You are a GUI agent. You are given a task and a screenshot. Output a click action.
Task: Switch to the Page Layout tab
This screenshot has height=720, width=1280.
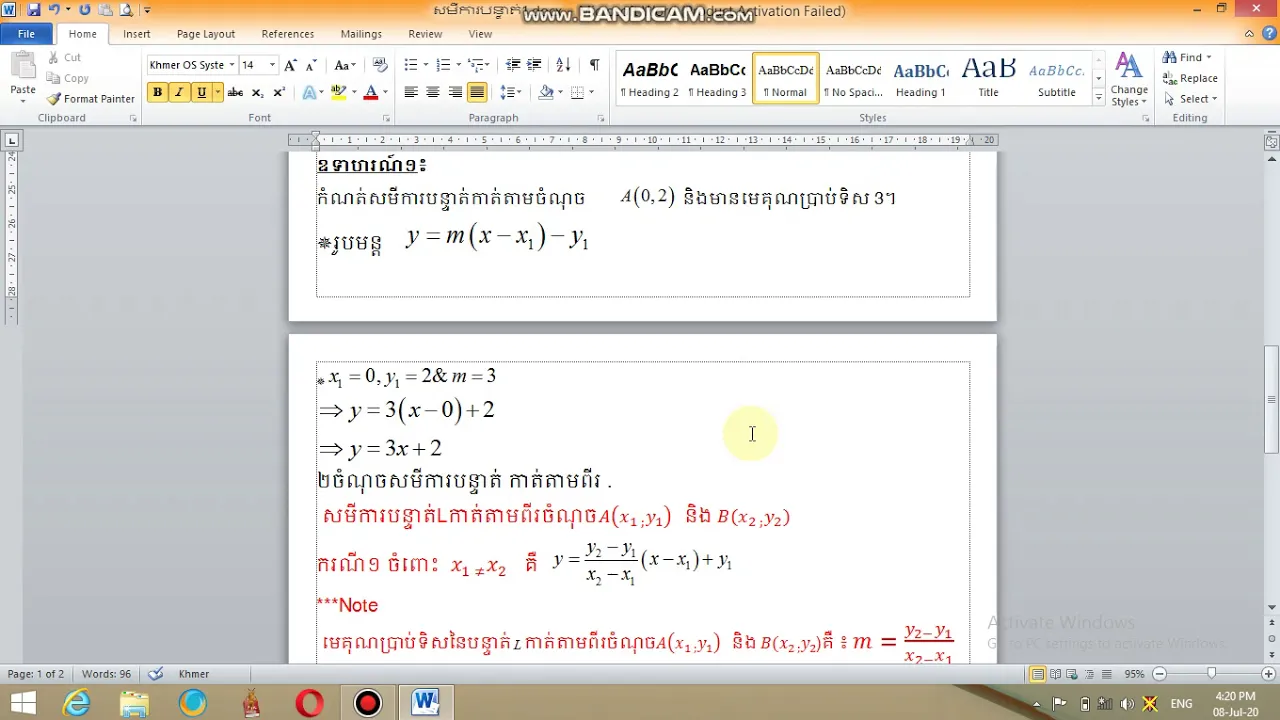pos(206,34)
